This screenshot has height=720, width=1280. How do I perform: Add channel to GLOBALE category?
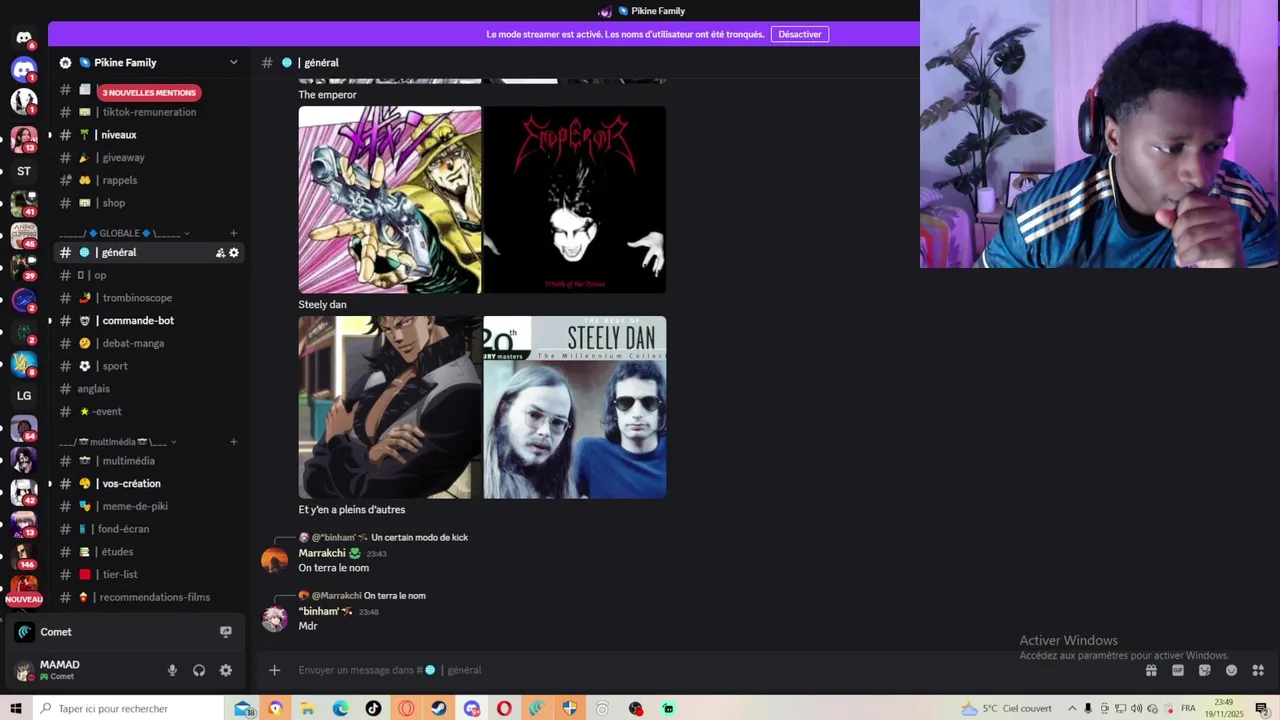pos(234,233)
